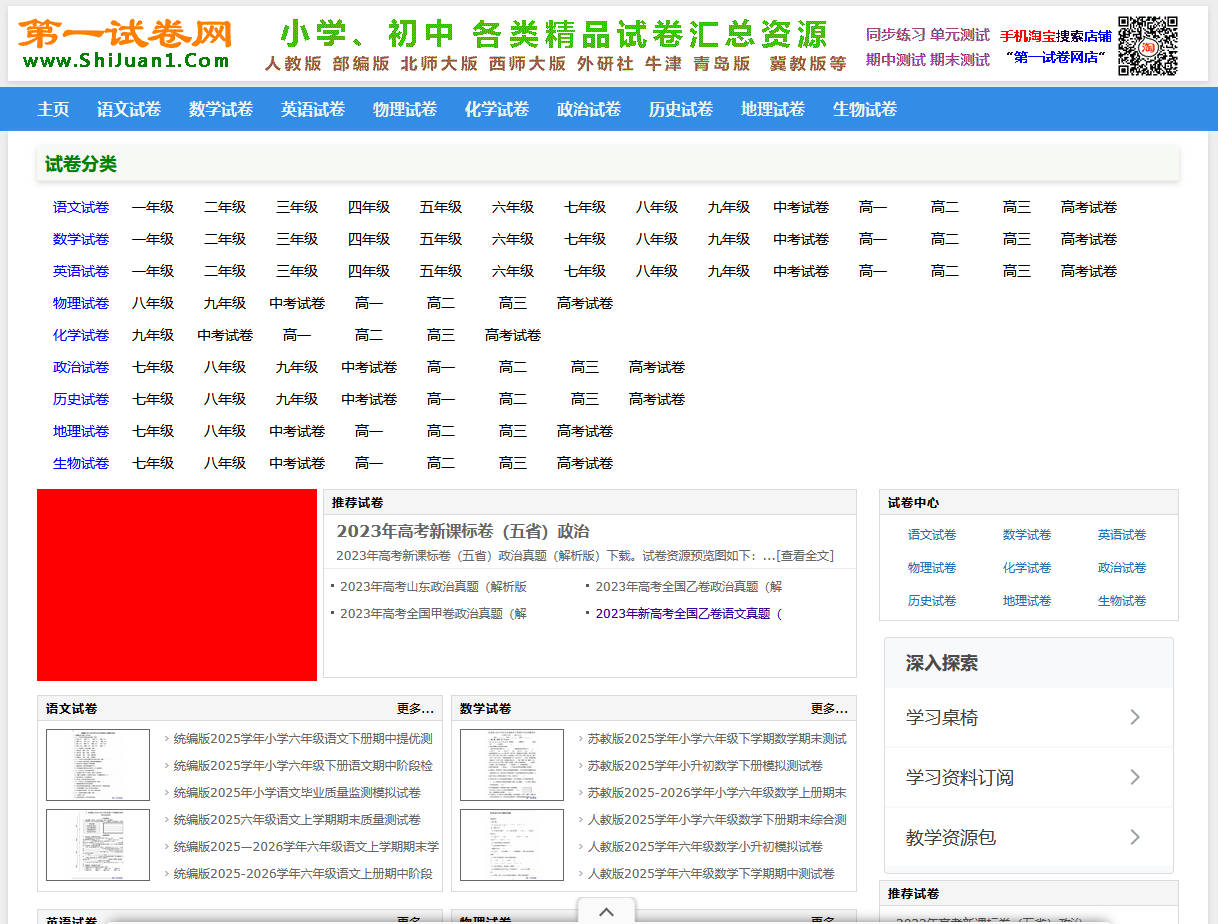Image resolution: width=1218 pixels, height=924 pixels.
Task: Open 中考试卷 in the 物理试卷 row
Action: click(297, 302)
